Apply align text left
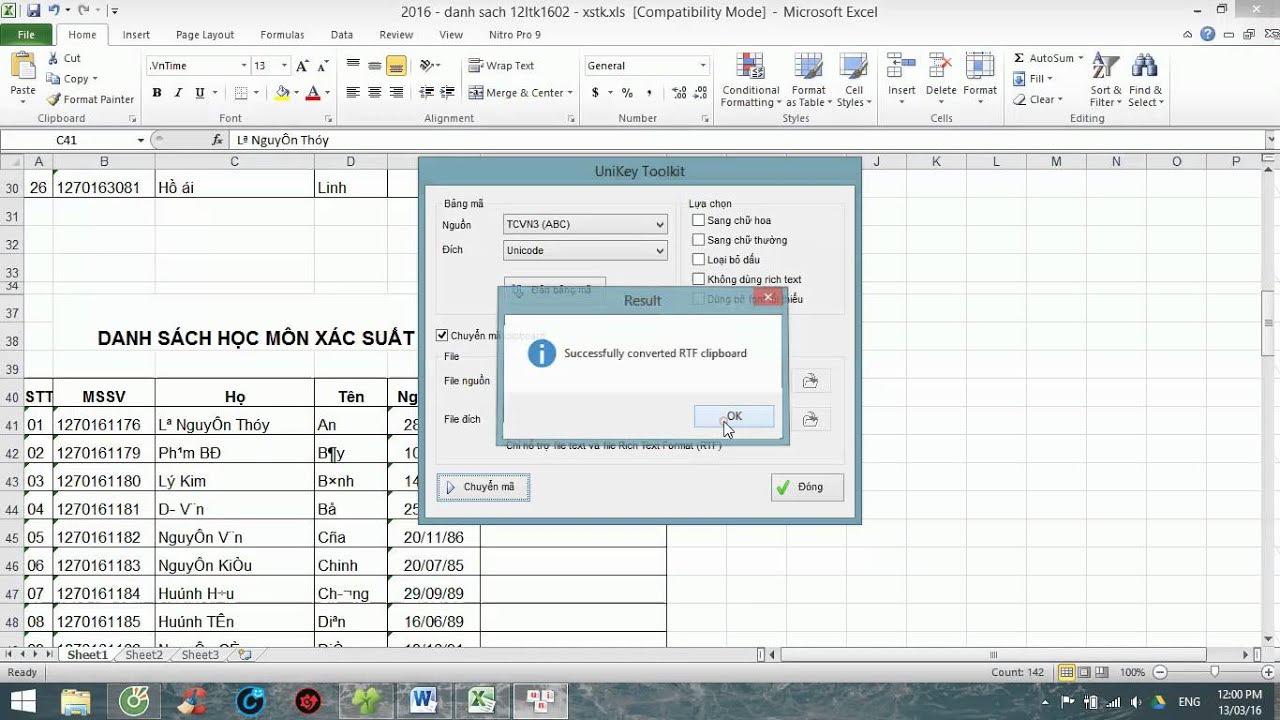This screenshot has height=720, width=1280. 353,93
